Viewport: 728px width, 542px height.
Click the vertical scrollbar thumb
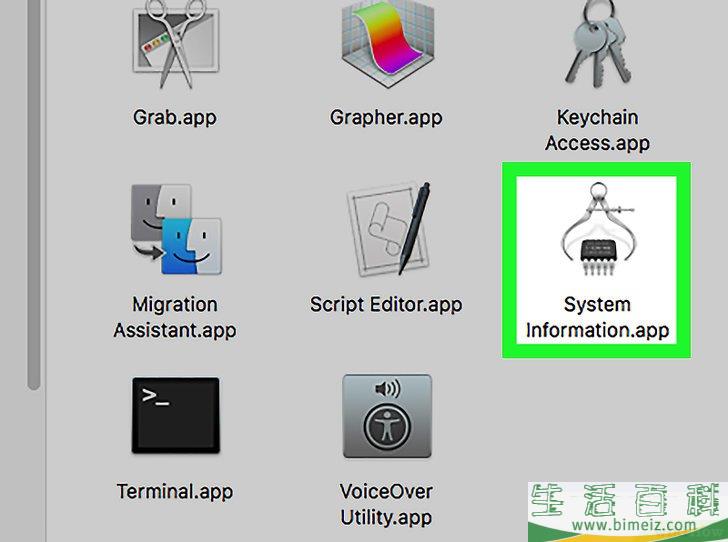click(33, 195)
